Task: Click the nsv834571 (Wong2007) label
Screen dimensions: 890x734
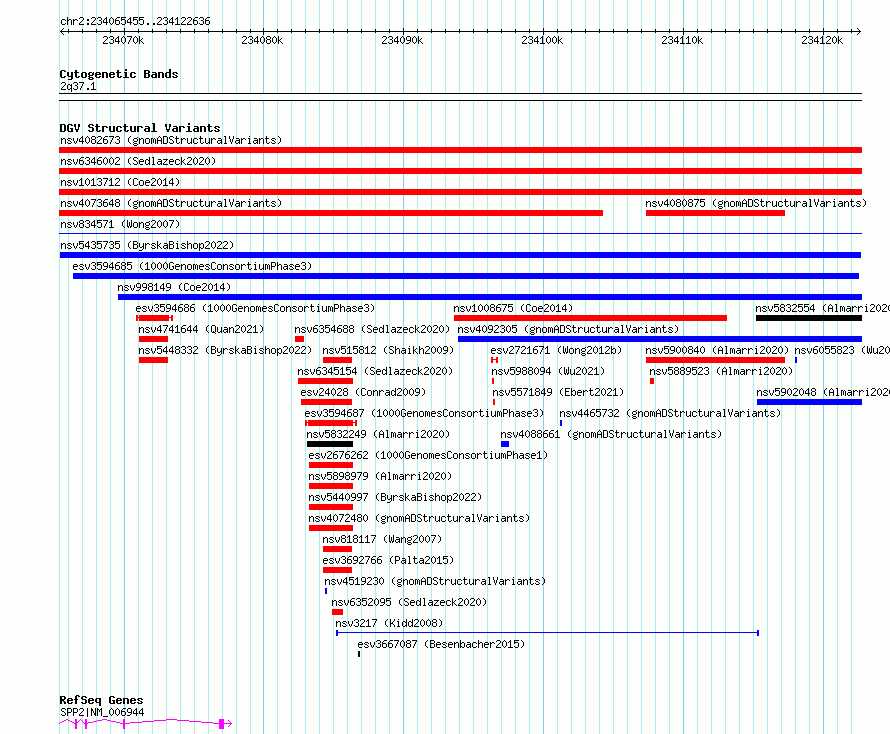Action: pos(120,224)
